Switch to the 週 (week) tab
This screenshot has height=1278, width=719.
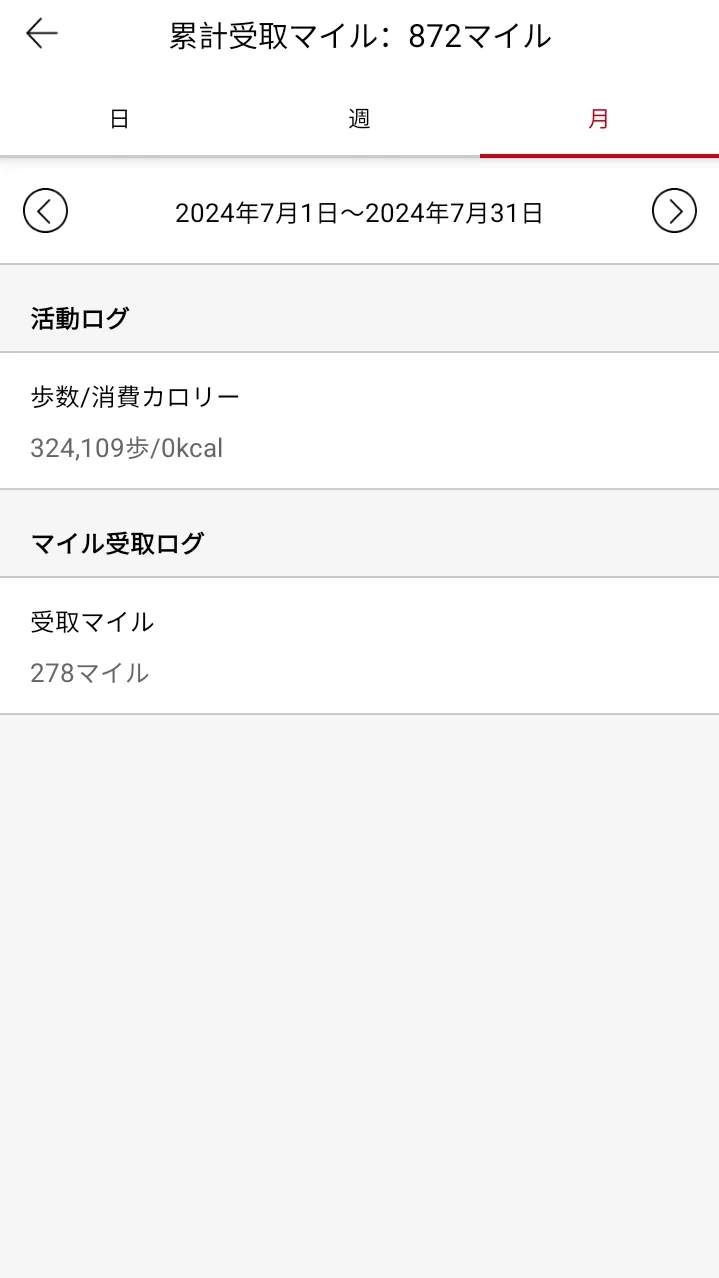(x=359, y=119)
